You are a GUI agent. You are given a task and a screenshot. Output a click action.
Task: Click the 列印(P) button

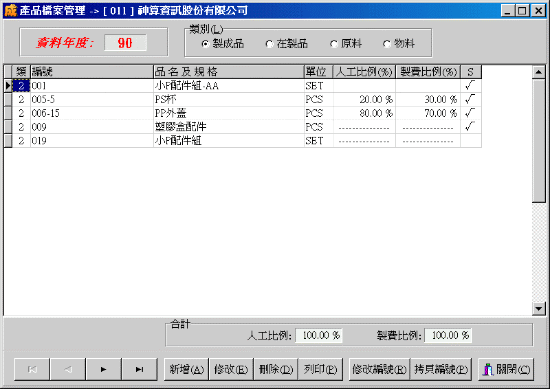[x=320, y=369]
